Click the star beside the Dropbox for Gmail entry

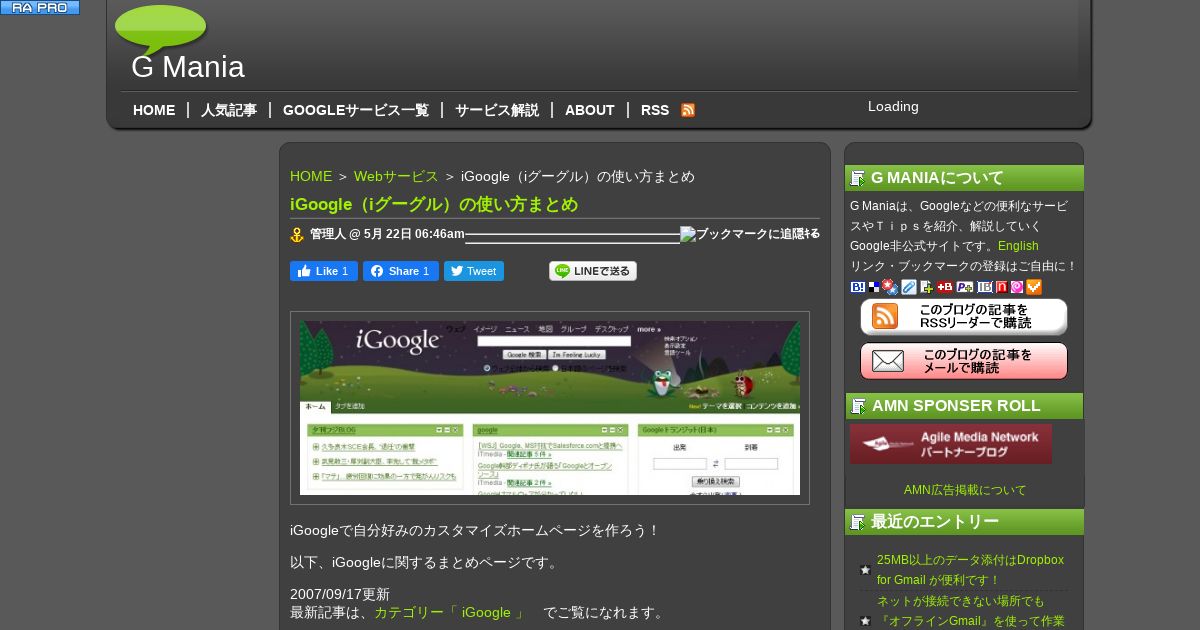click(x=866, y=570)
